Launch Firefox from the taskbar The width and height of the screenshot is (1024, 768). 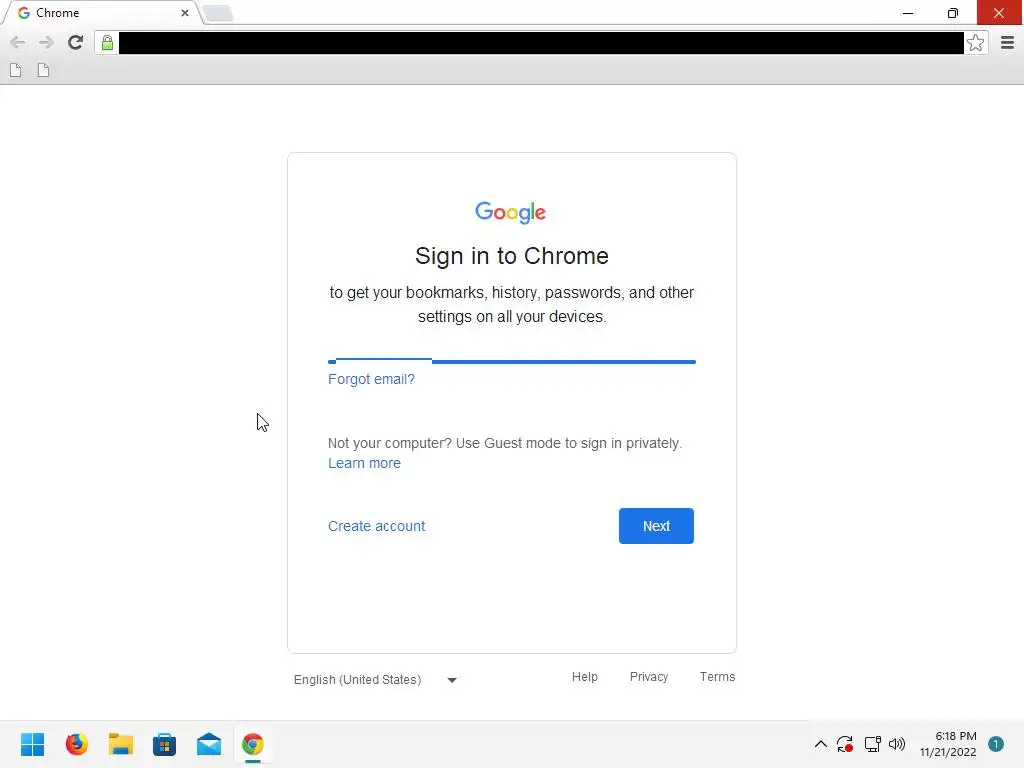76,744
